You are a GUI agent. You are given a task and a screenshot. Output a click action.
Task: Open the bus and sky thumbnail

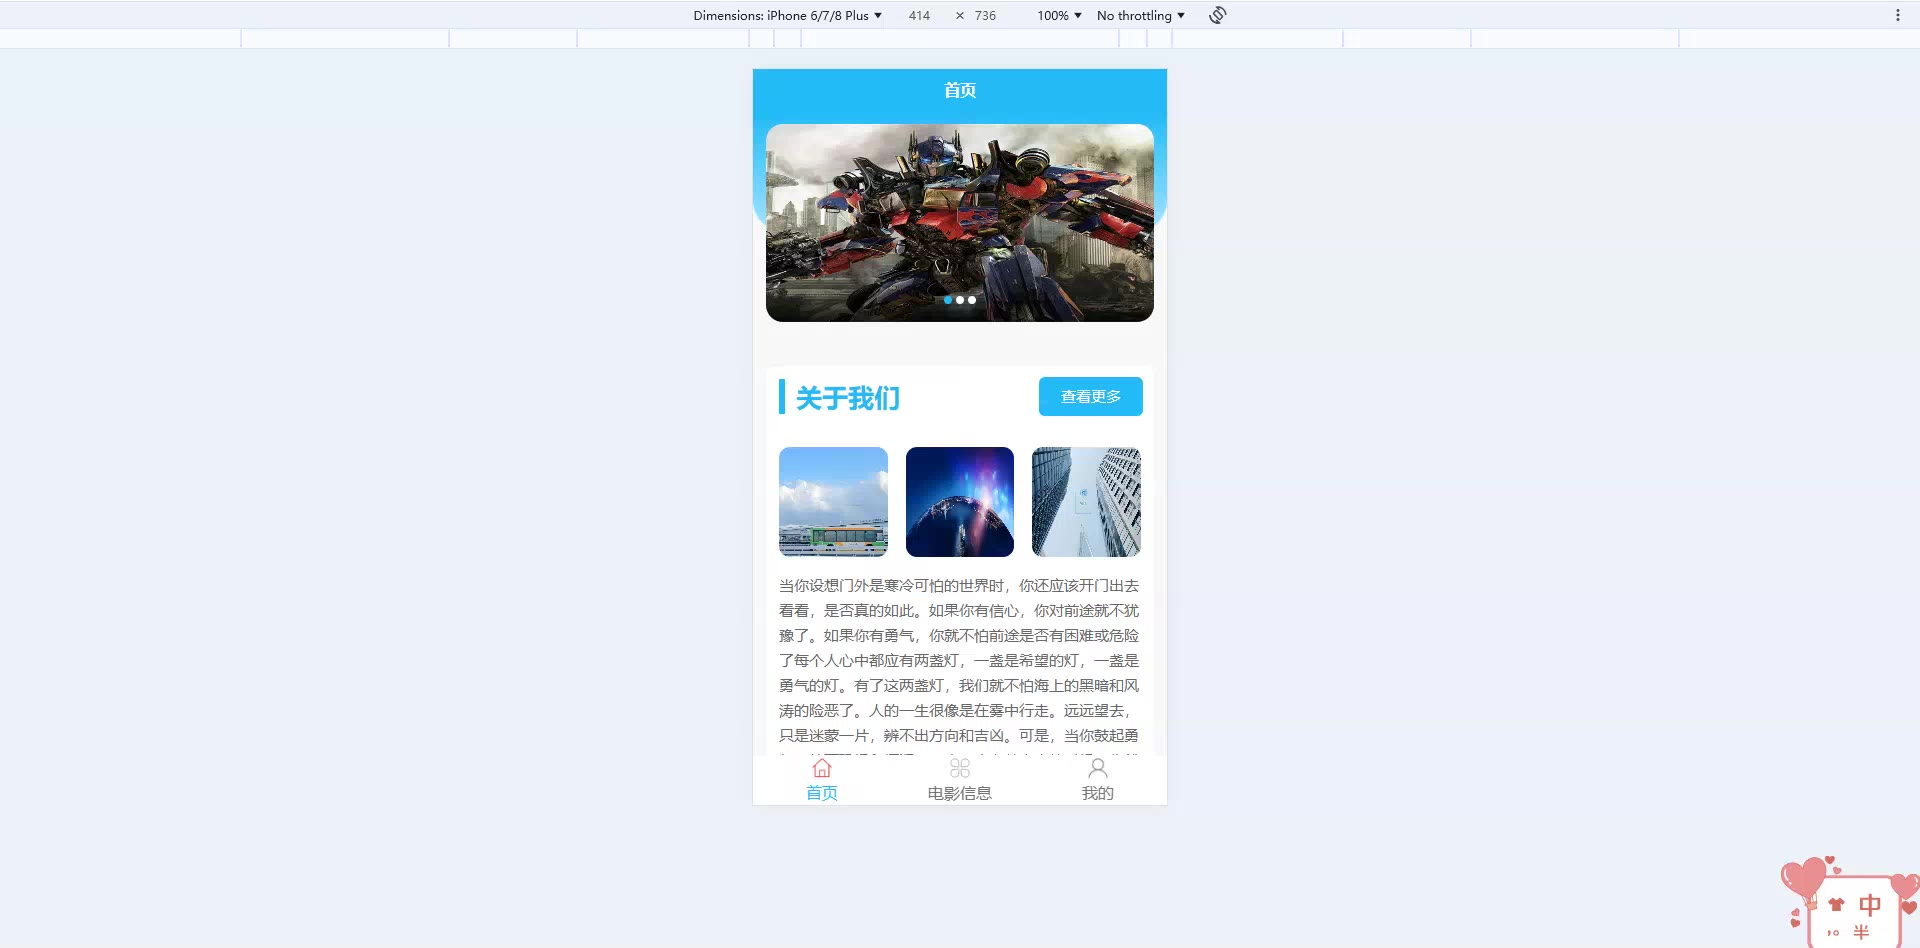[x=833, y=502]
